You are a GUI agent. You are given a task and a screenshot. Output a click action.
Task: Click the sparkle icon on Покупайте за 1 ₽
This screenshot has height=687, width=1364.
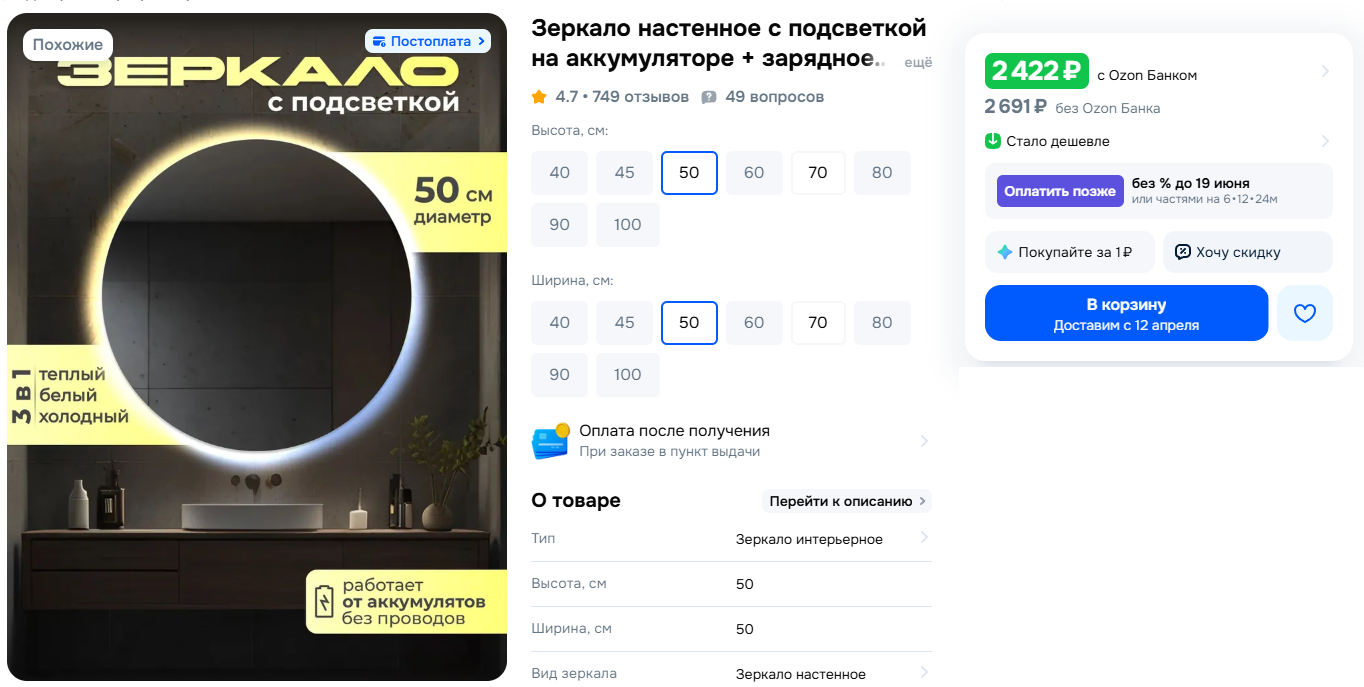click(x=1005, y=252)
